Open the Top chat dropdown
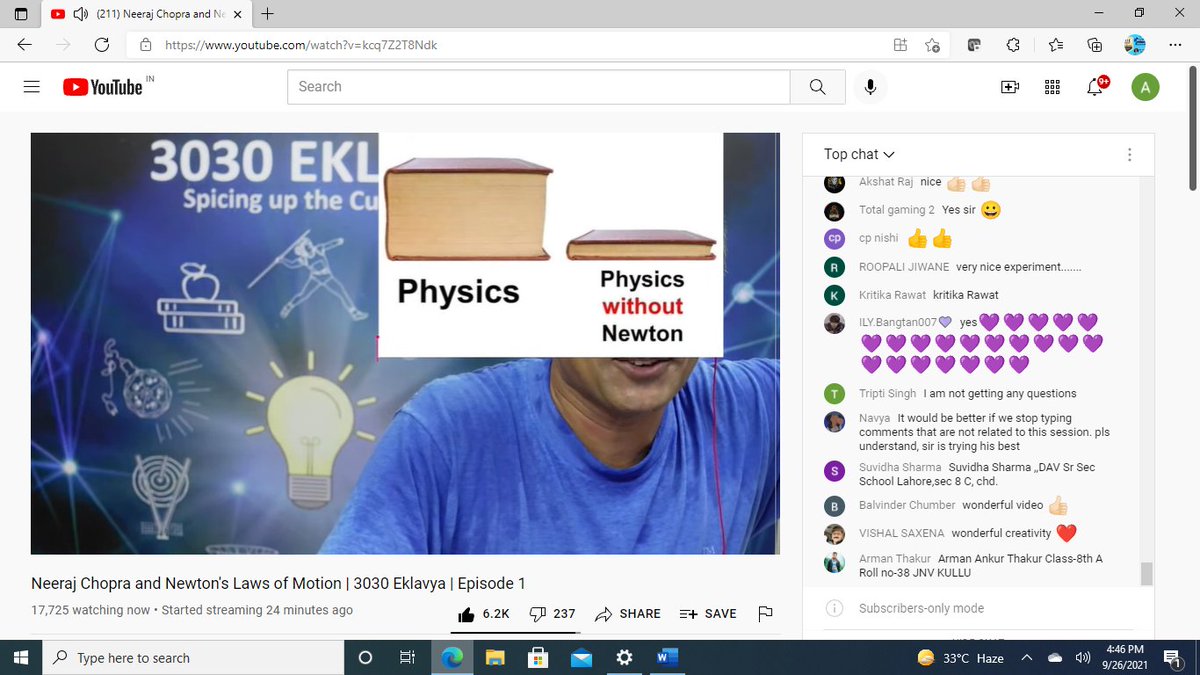1200x675 pixels. (858, 154)
